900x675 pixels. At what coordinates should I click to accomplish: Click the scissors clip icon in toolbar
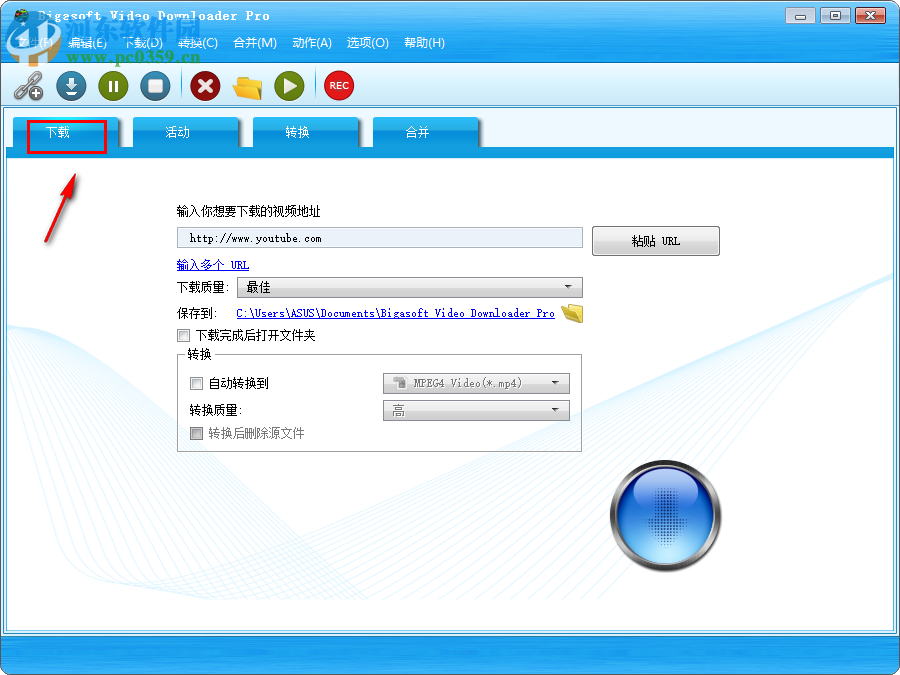tap(28, 86)
